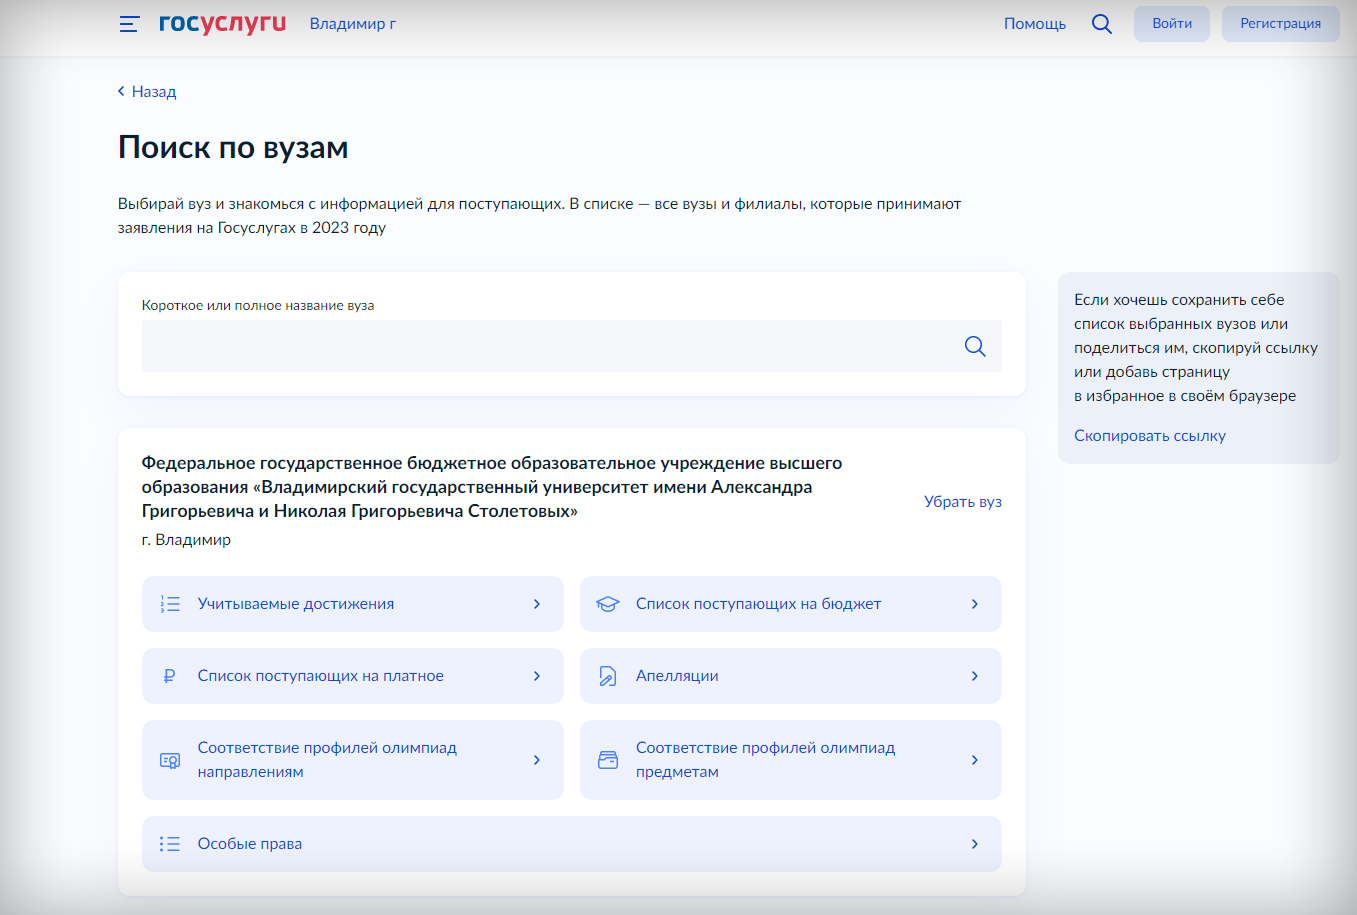Click Убрать вуз link

pos(963,501)
